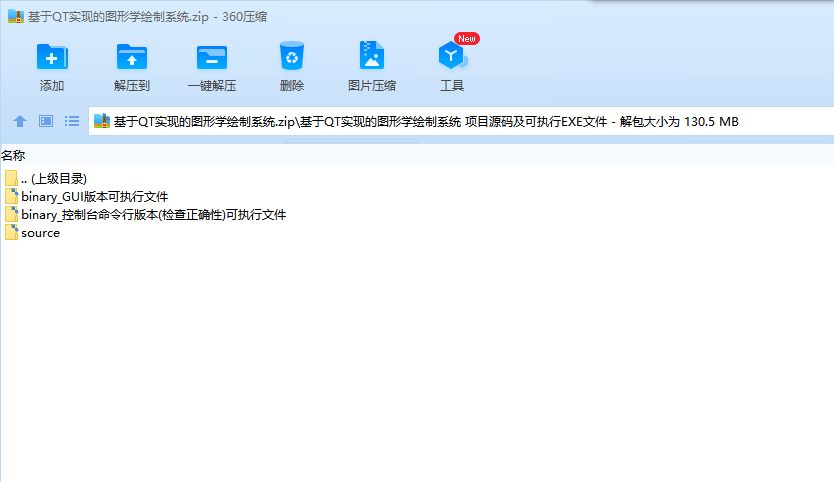834x482 pixels.
Task: Switch to list view mode
Action: point(72,121)
